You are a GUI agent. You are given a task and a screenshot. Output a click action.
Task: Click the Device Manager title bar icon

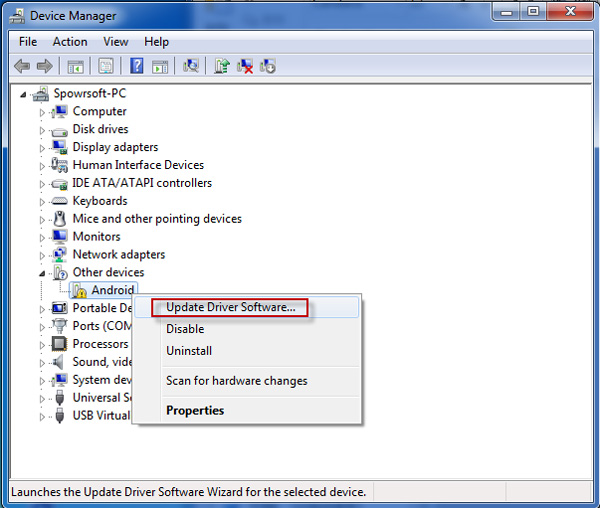click(x=17, y=16)
